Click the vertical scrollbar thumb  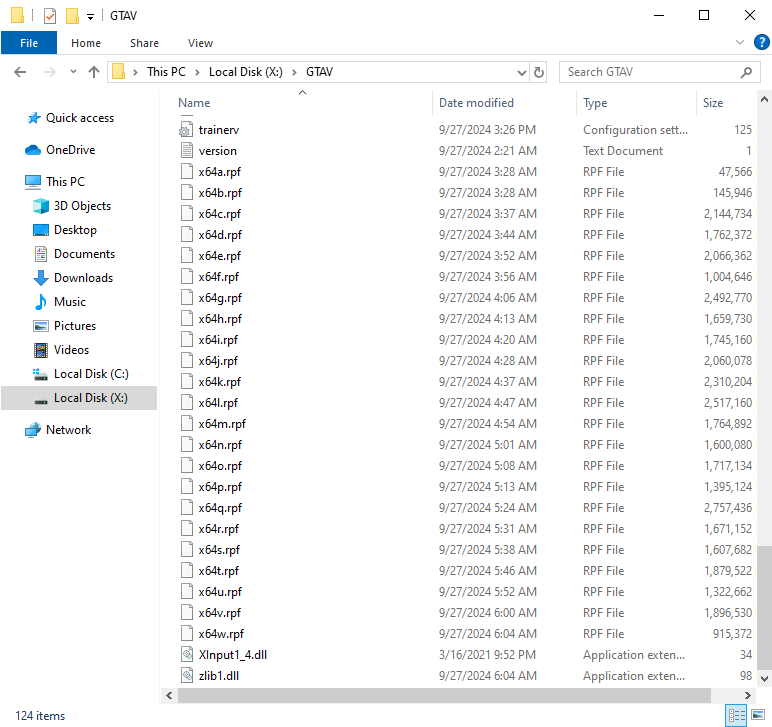764,607
